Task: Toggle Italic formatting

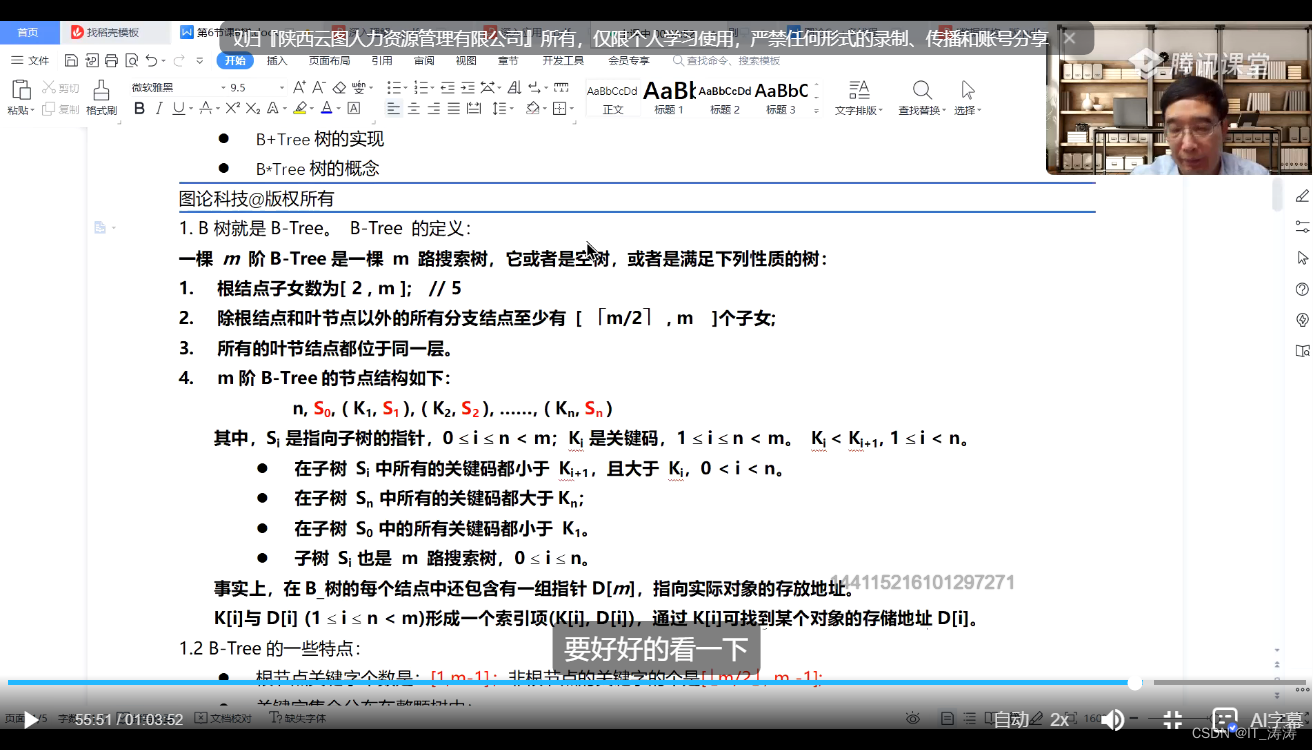Action: (x=159, y=108)
